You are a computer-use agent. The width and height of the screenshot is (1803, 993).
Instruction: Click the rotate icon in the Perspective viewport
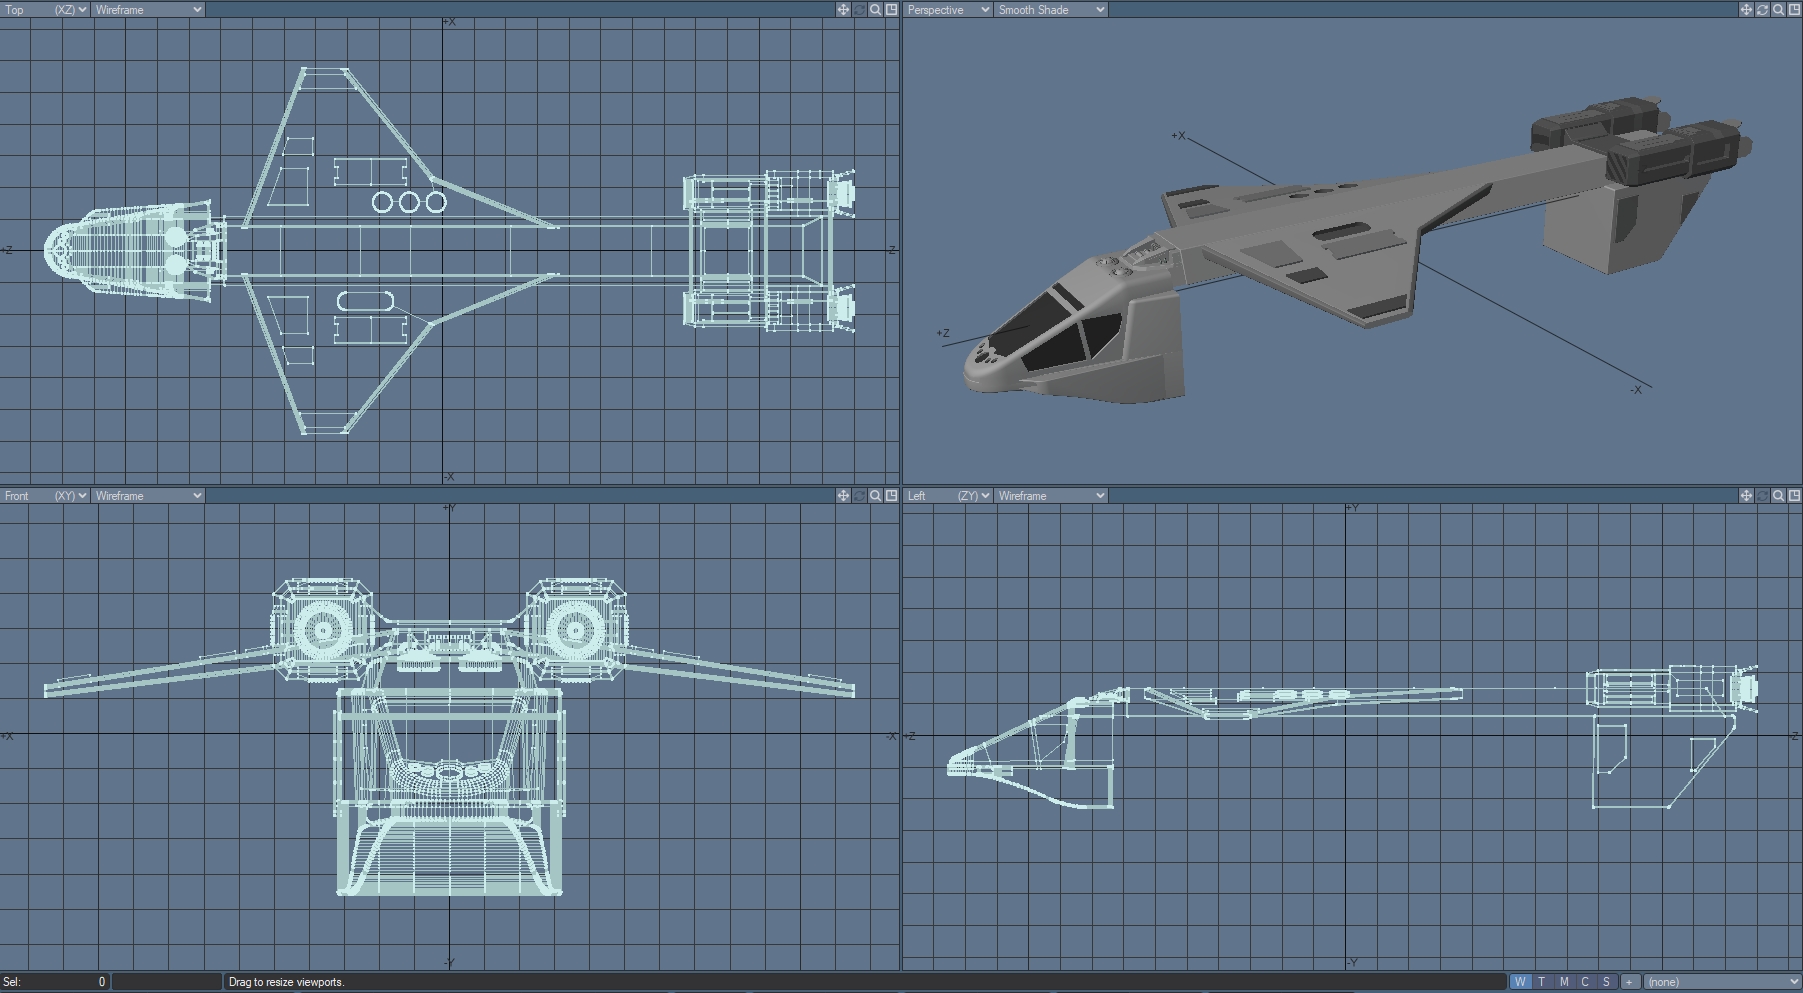(1762, 10)
